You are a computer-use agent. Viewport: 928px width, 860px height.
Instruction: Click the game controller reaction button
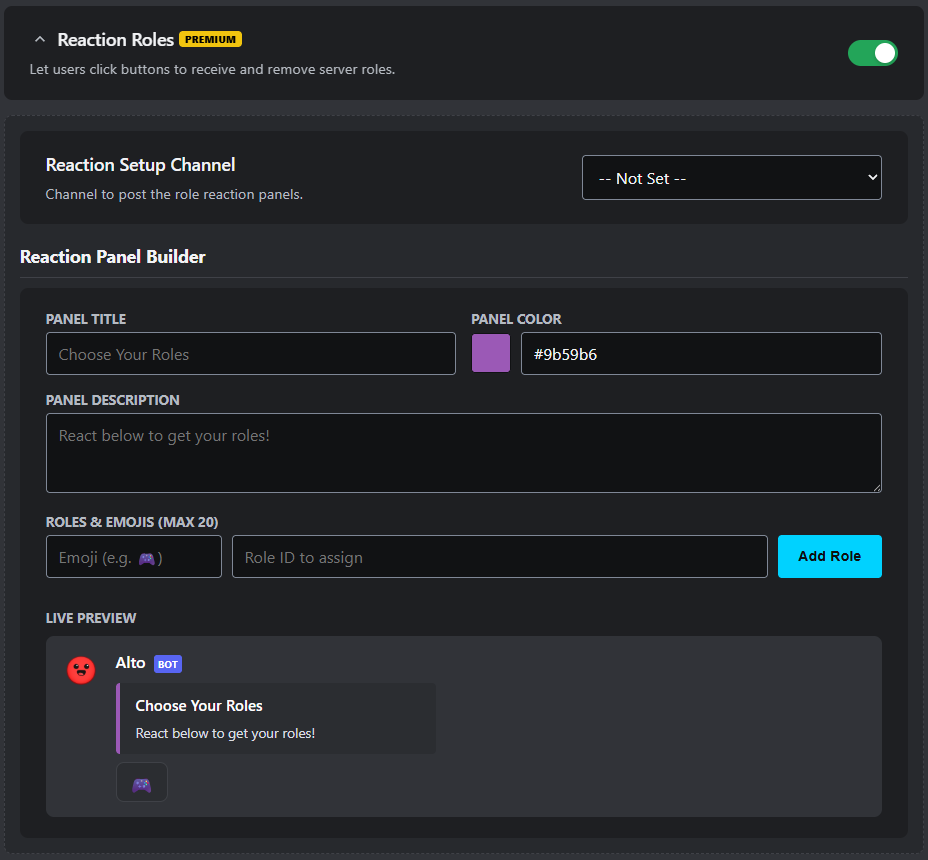[x=142, y=782]
